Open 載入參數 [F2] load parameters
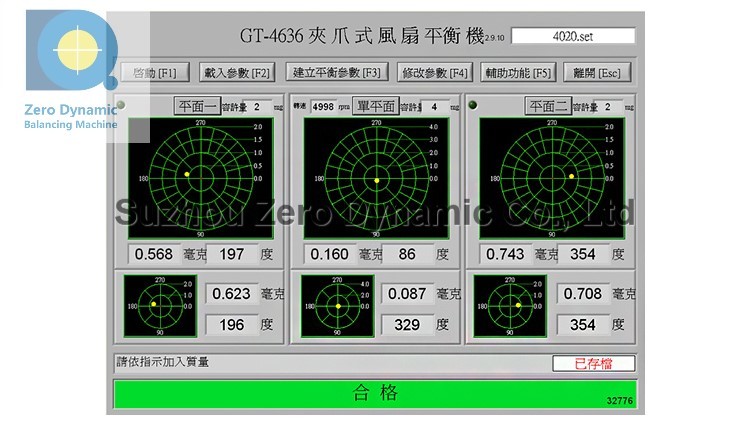Viewport: 750px width, 425px height. tap(237, 73)
